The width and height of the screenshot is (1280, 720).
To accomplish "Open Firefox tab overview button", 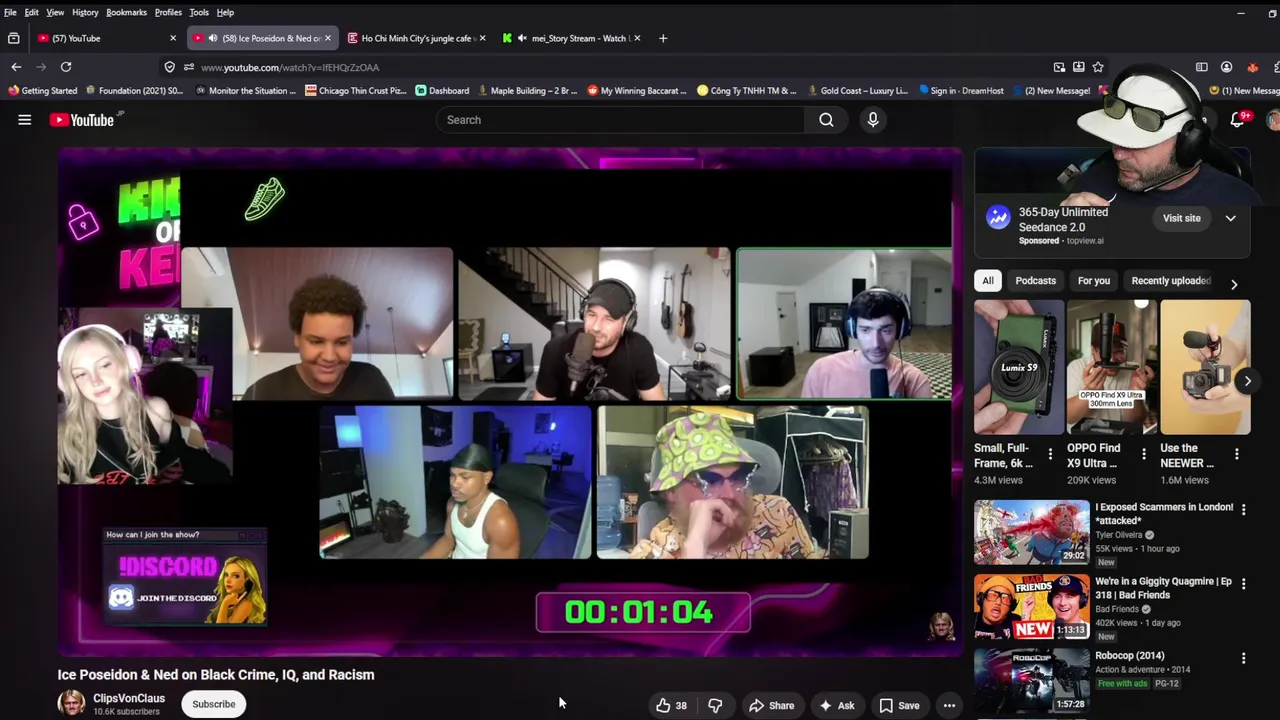I will 13,38.
